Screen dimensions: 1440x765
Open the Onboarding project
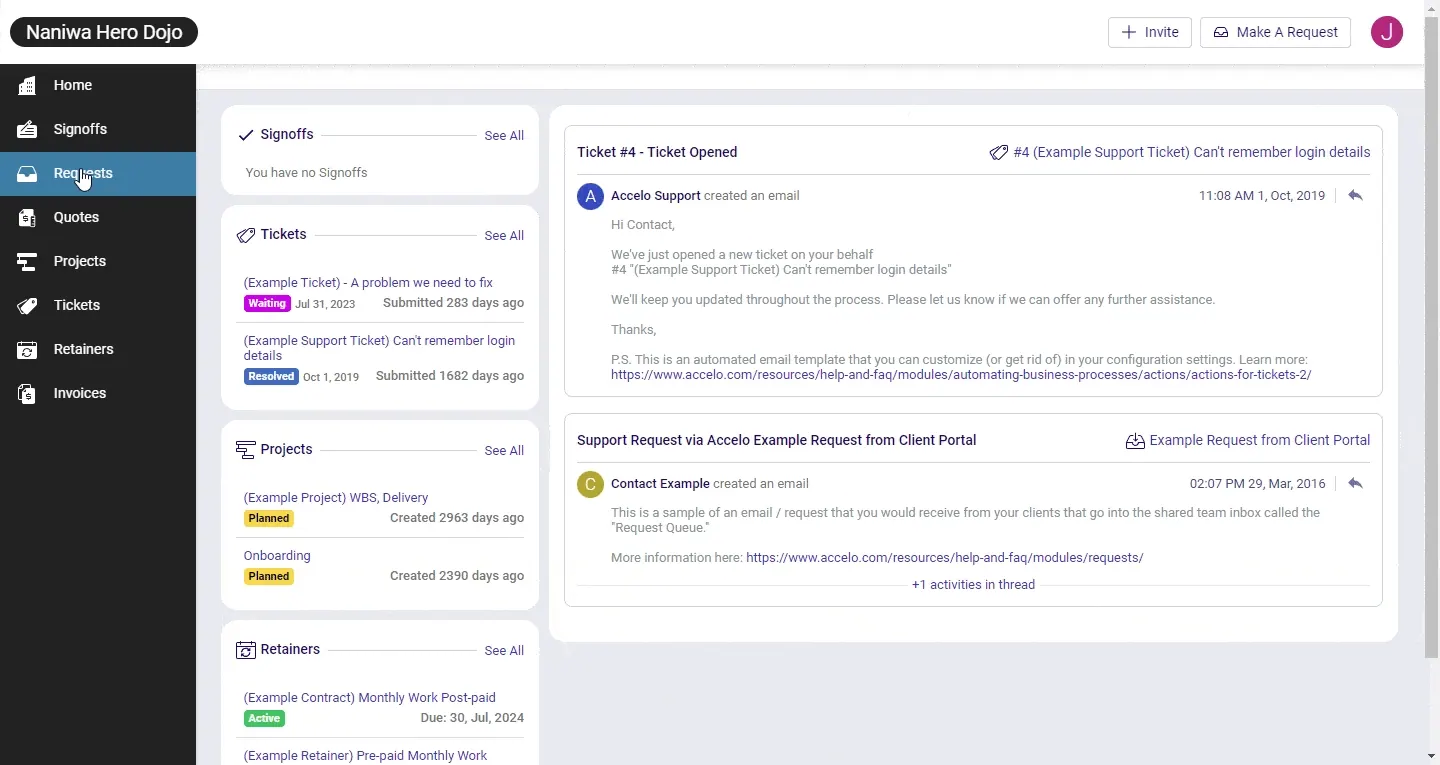point(277,556)
